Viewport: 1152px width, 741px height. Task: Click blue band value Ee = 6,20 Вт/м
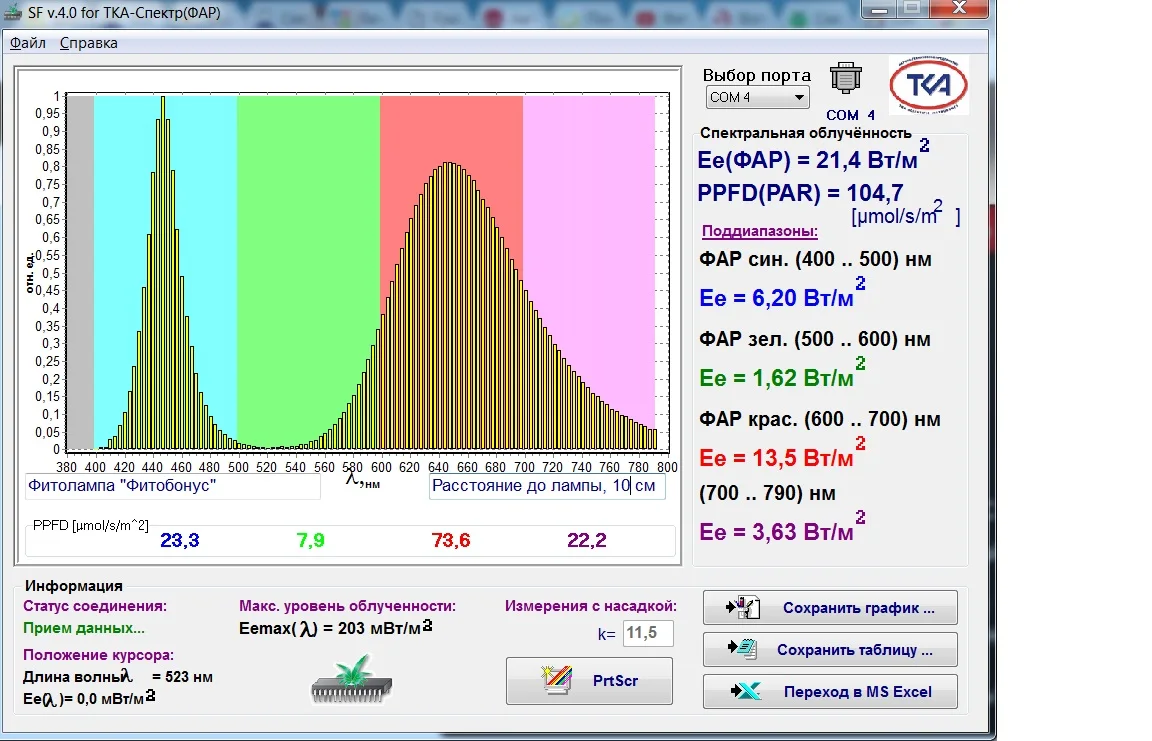(782, 294)
